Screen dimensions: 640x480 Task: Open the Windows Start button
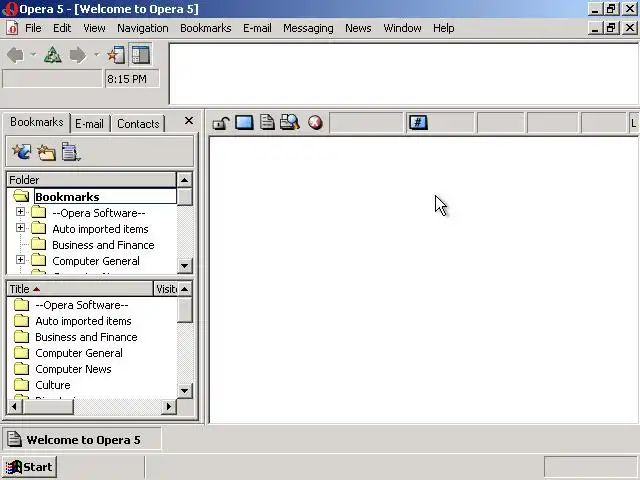click(x=30, y=467)
